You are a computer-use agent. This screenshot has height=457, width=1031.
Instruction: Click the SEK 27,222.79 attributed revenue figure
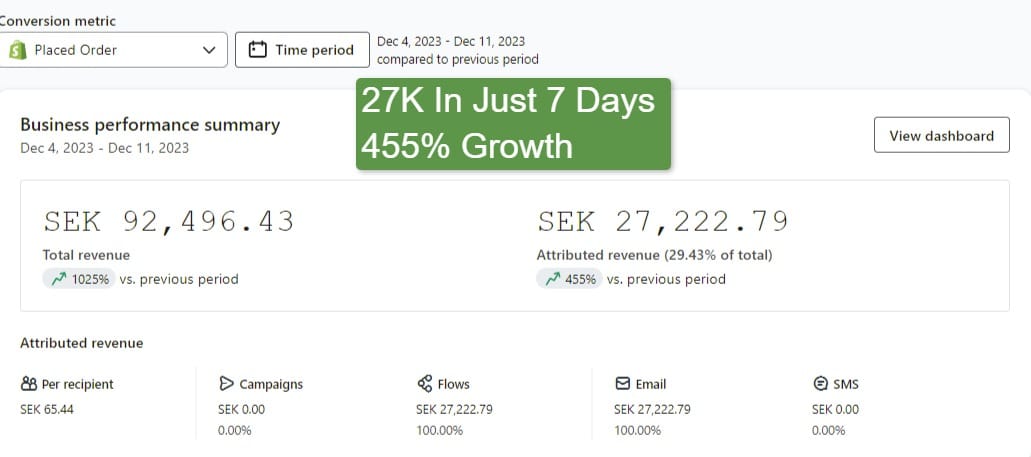662,222
